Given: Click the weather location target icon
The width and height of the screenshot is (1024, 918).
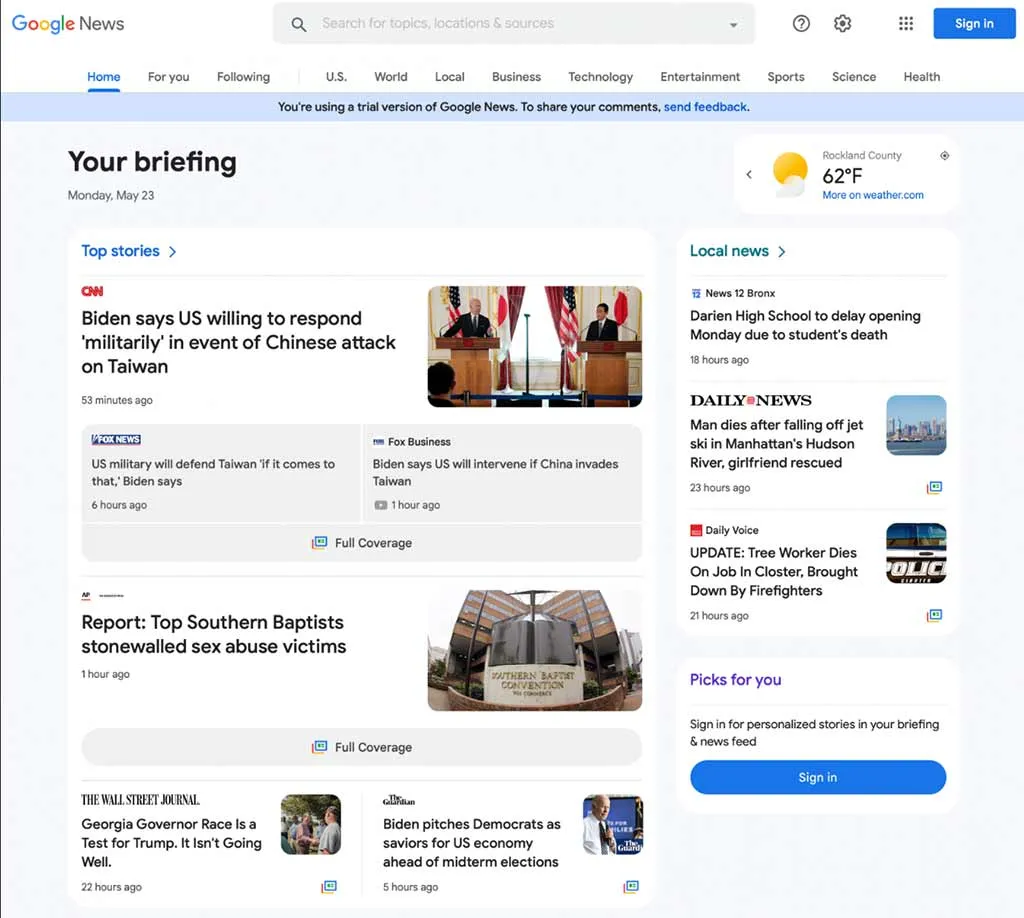Looking at the screenshot, I should (945, 156).
